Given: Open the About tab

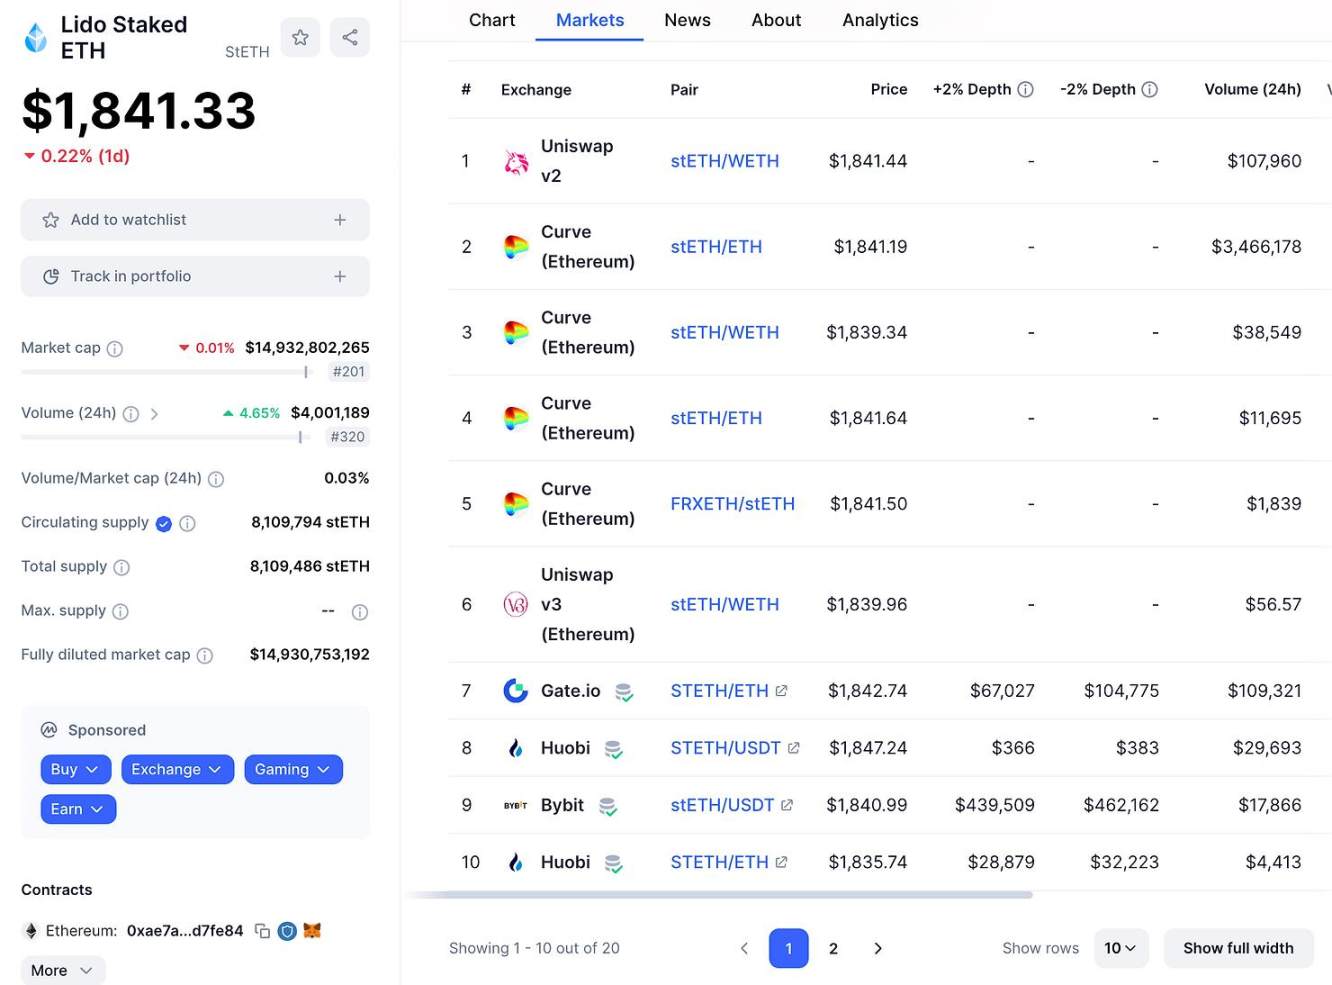Looking at the screenshot, I should pyautogui.click(x=776, y=20).
